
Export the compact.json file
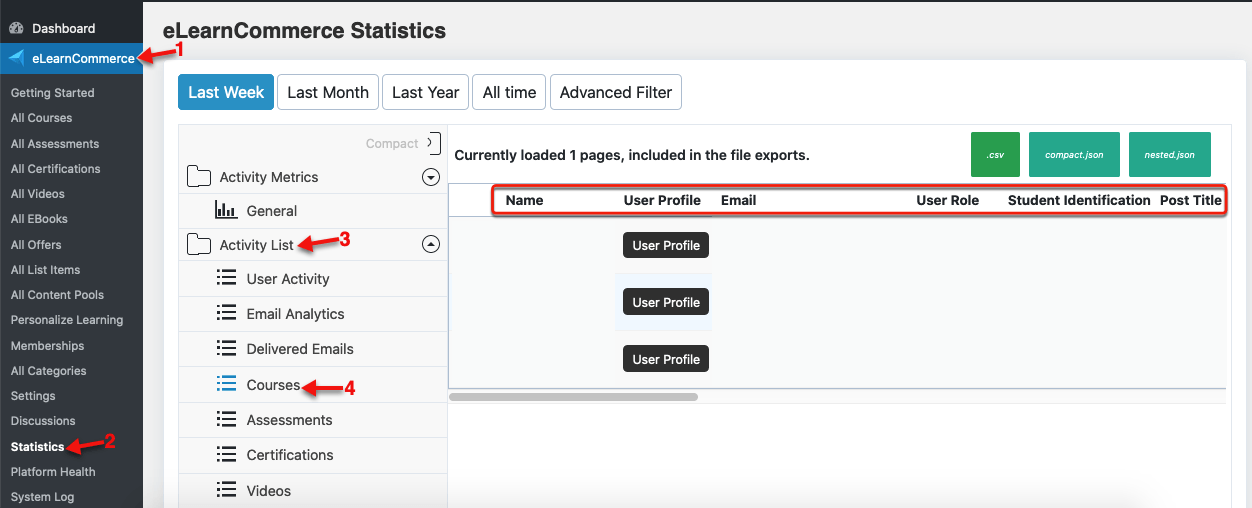click(x=1074, y=154)
